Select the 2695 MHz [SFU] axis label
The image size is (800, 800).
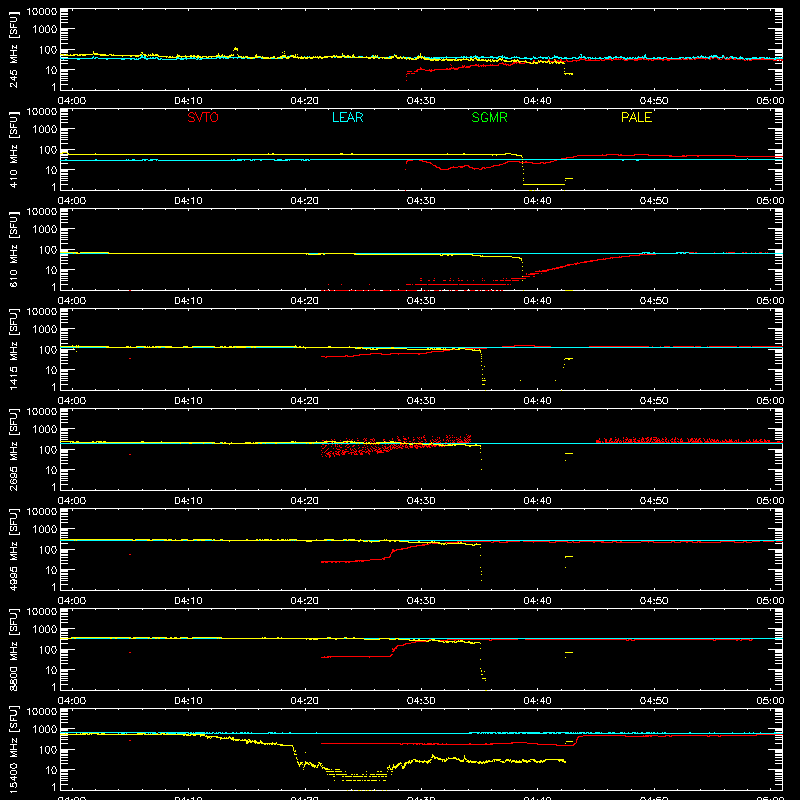pyautogui.click(x=13, y=449)
